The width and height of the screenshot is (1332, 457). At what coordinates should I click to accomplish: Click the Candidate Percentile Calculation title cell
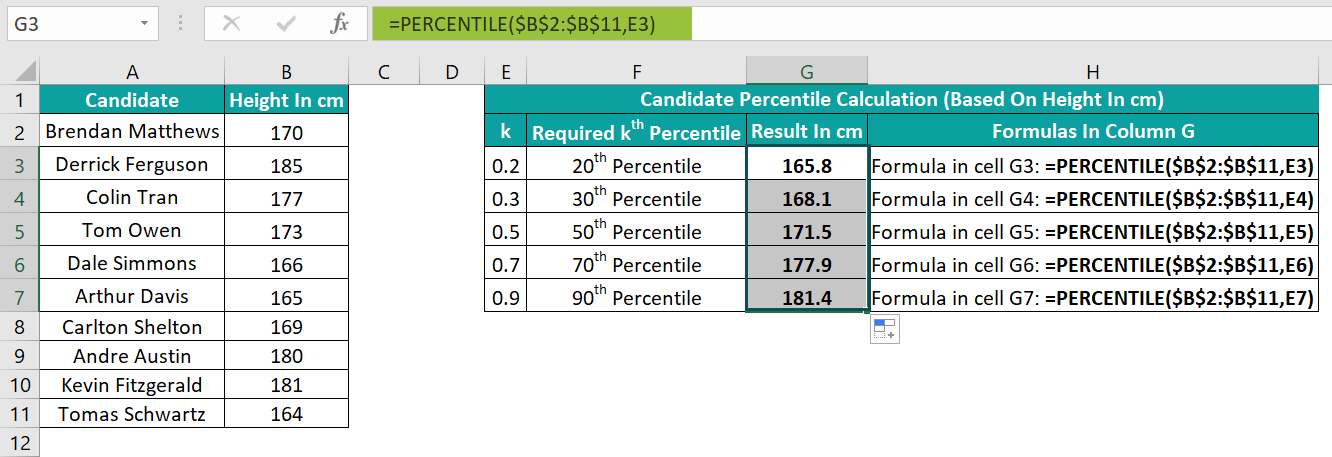902,100
